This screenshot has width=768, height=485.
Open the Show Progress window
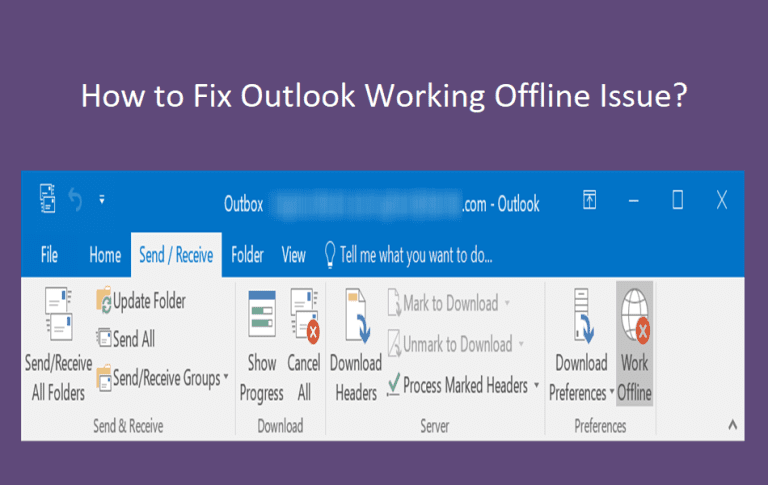pyautogui.click(x=262, y=345)
